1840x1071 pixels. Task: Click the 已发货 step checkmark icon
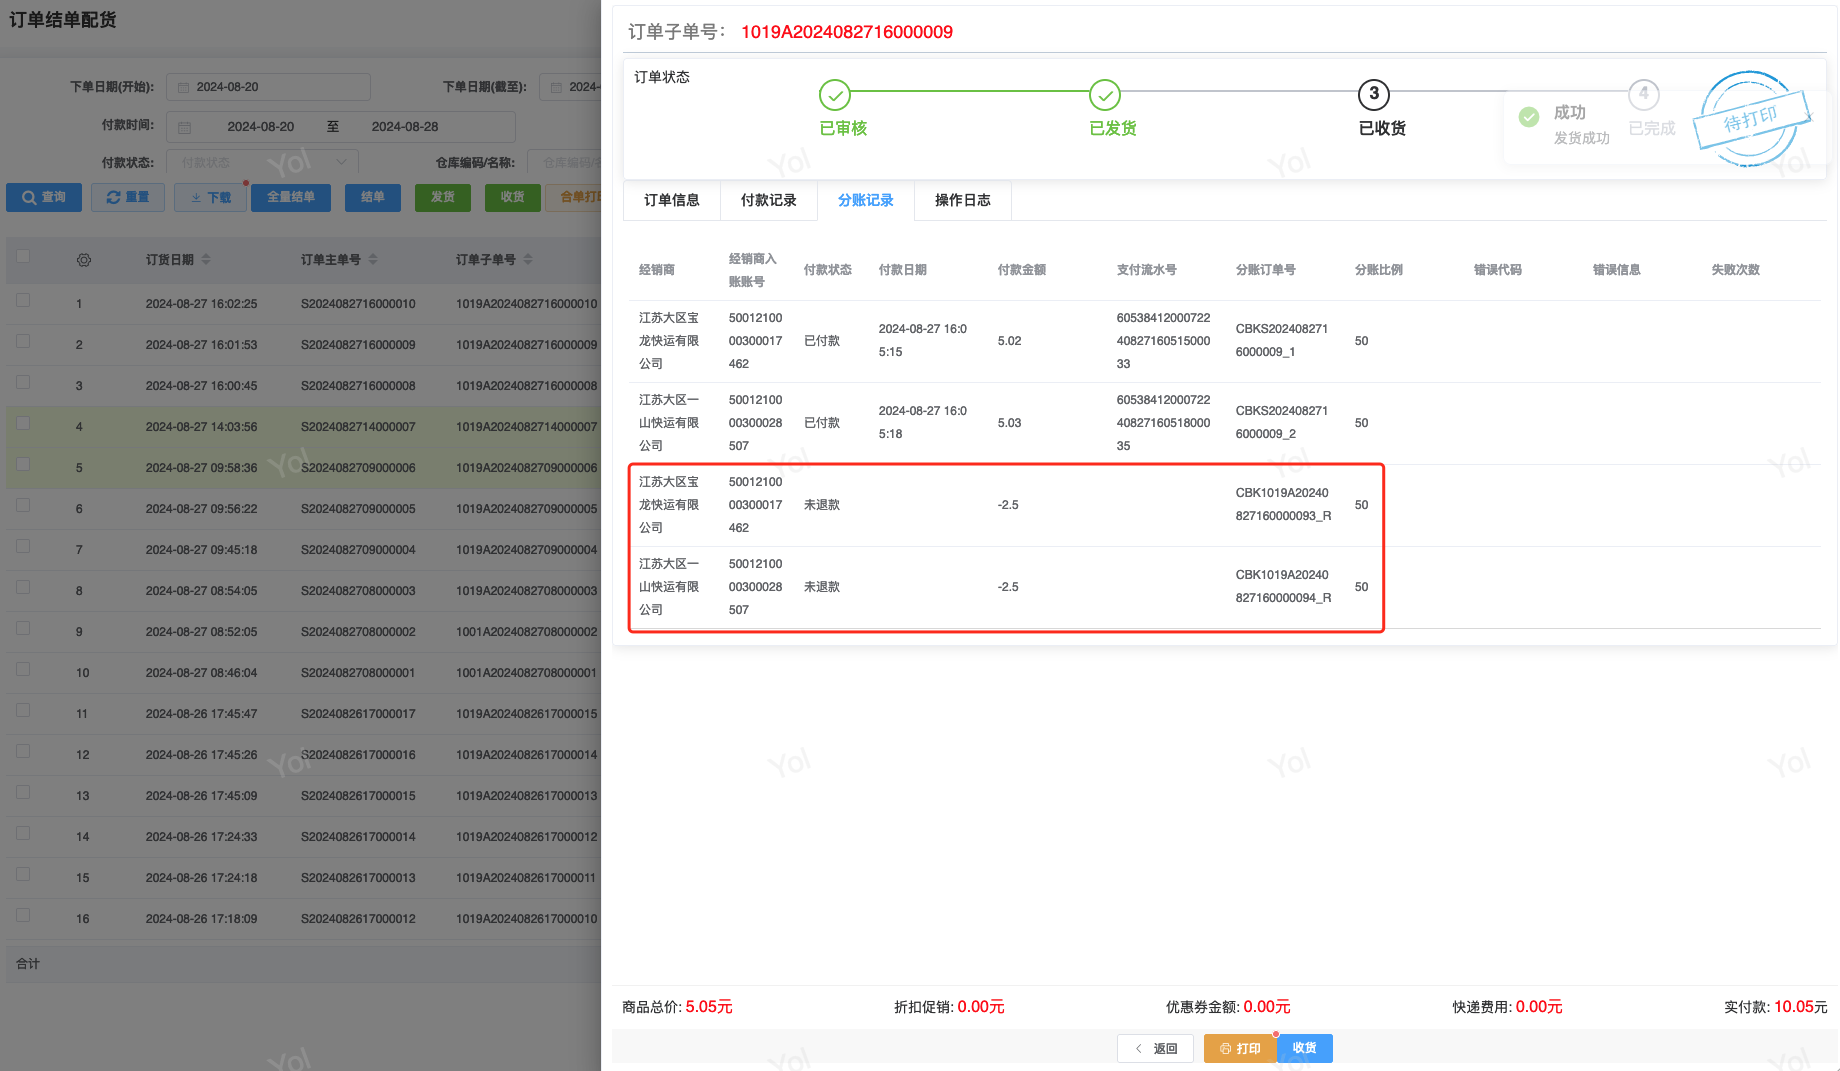click(x=1104, y=95)
